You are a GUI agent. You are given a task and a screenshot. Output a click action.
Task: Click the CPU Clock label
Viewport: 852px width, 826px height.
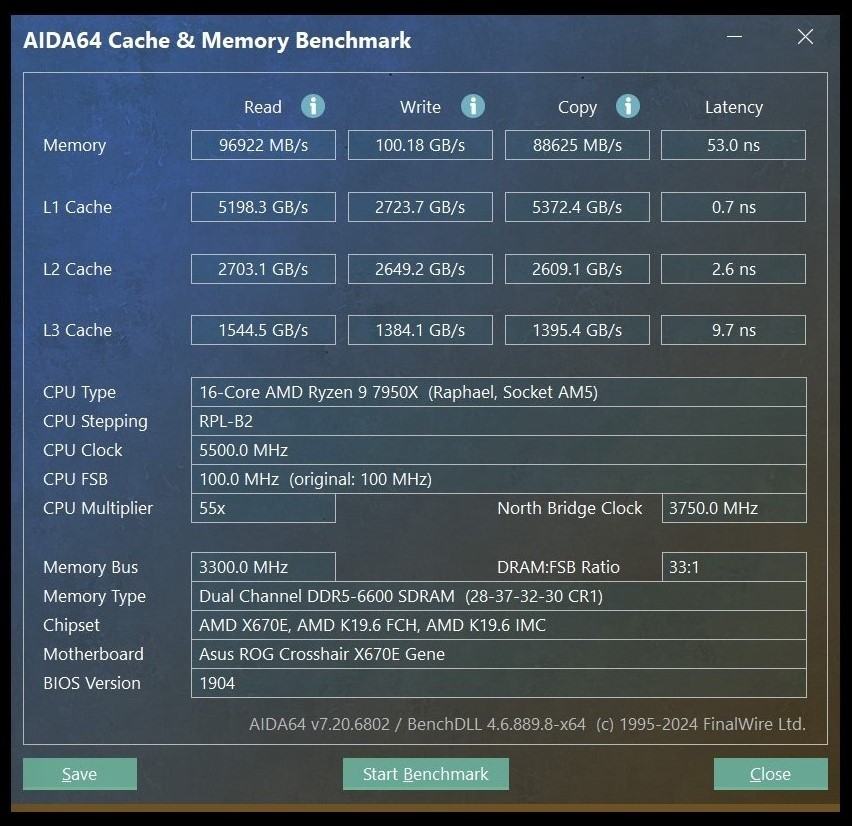pos(83,450)
